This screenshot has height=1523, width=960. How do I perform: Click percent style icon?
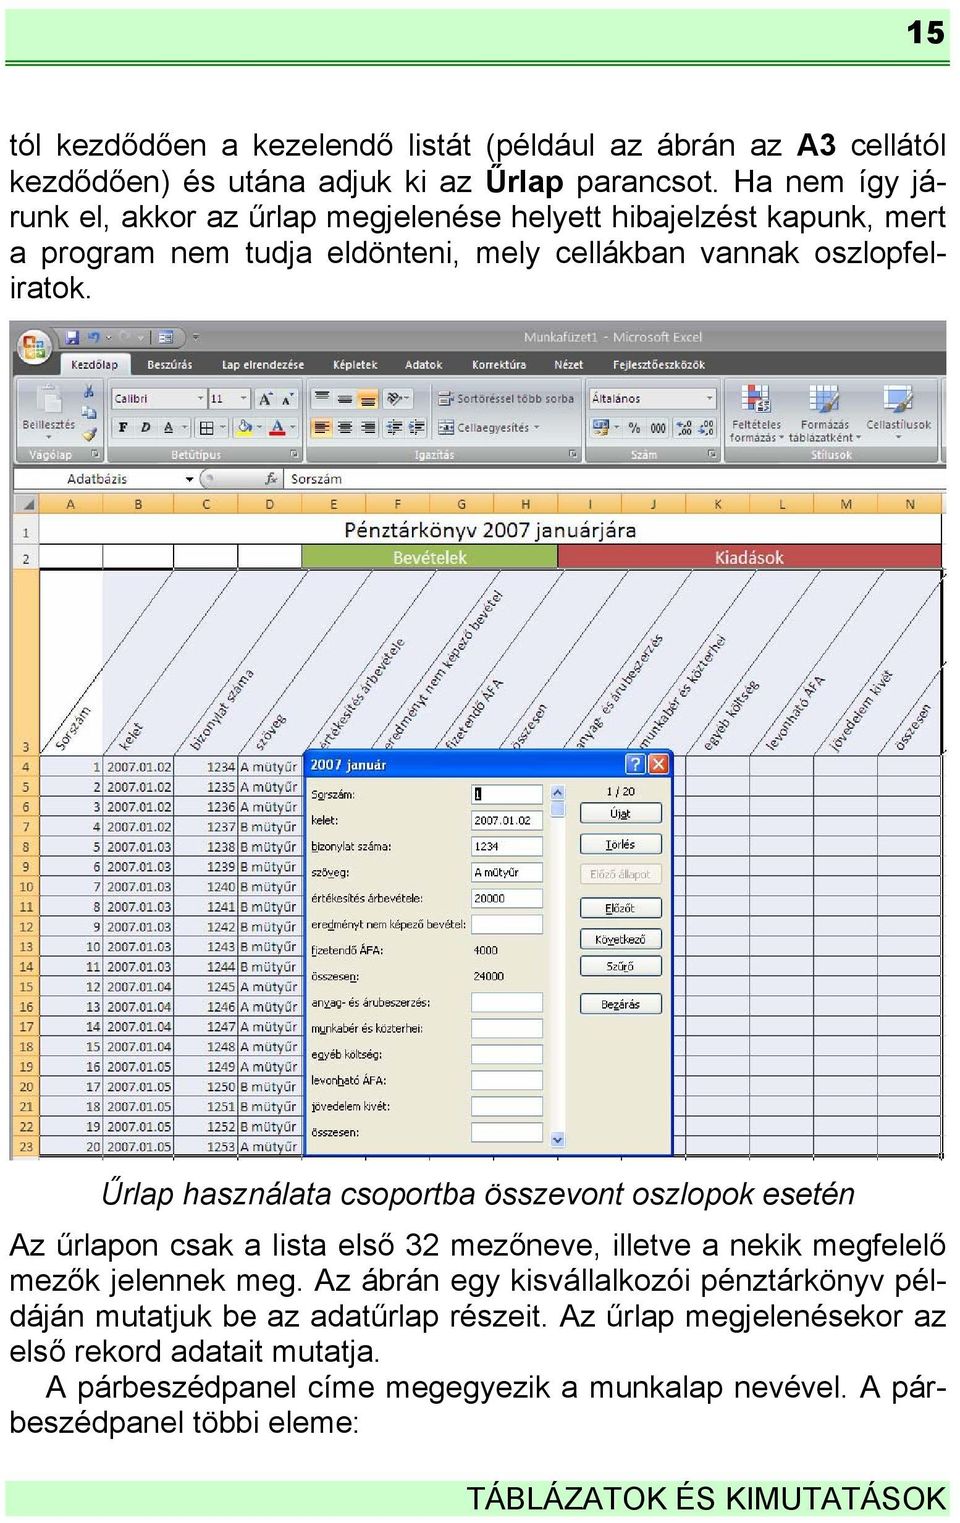[x=635, y=428]
